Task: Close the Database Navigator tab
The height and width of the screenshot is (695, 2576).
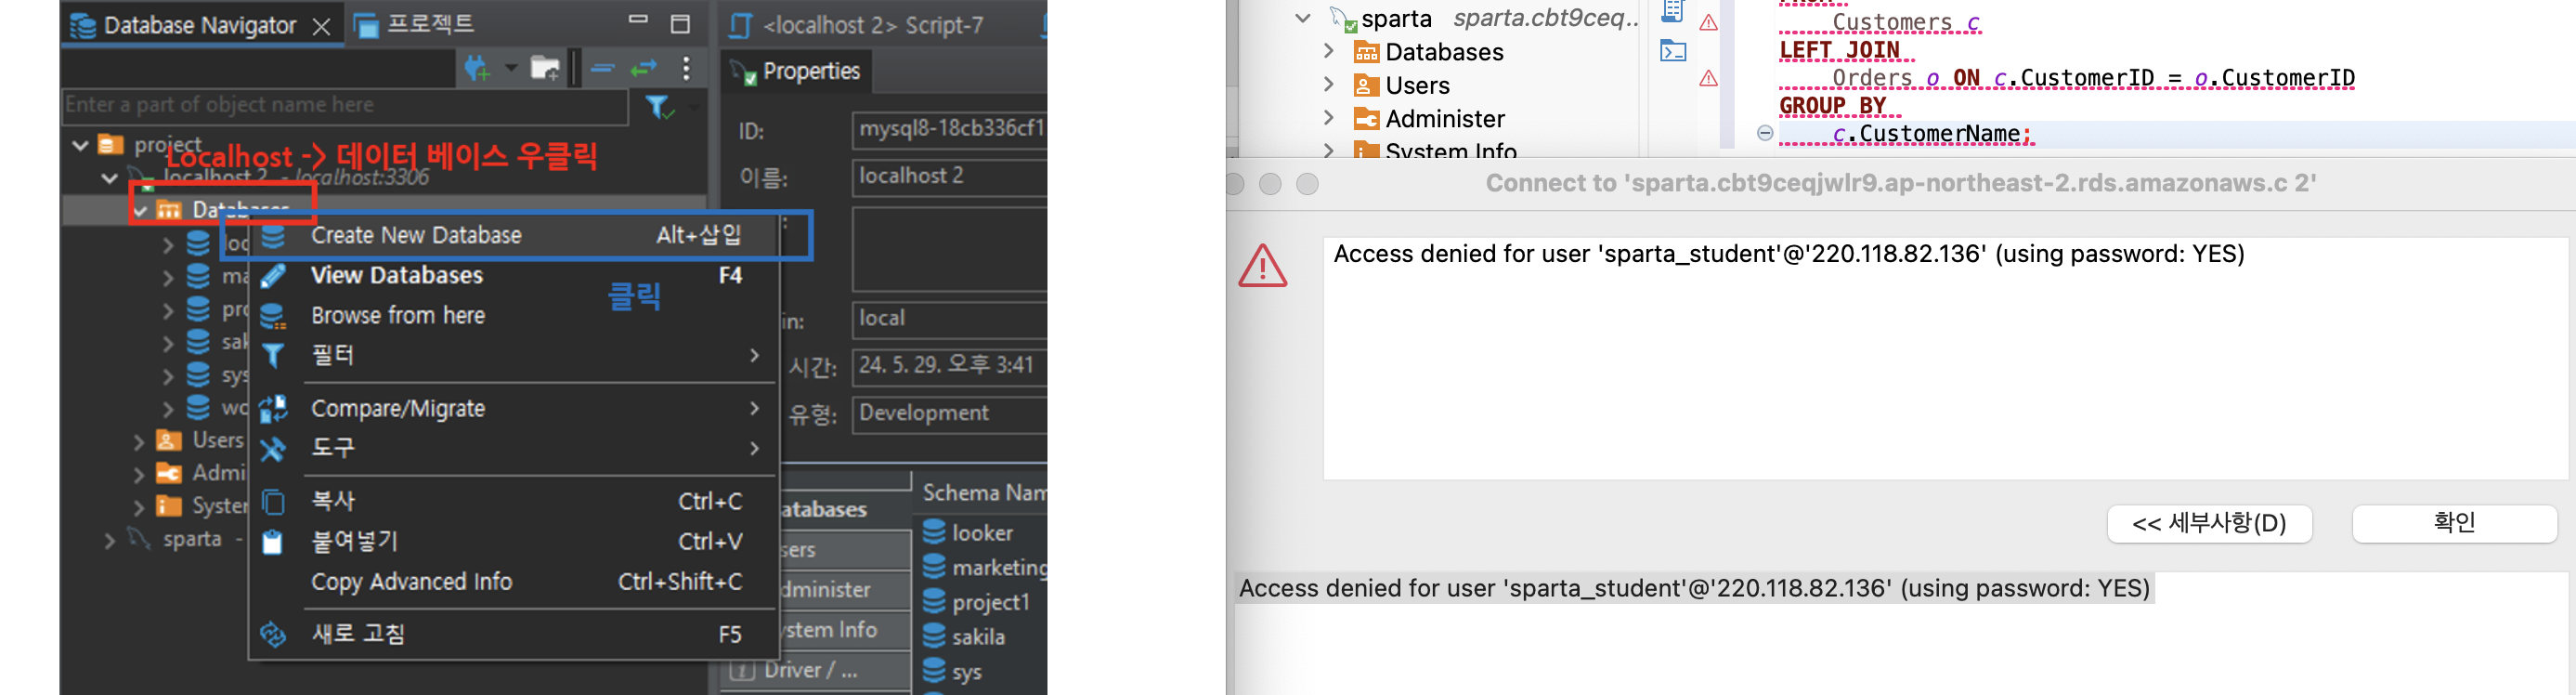Action: pos(321,27)
